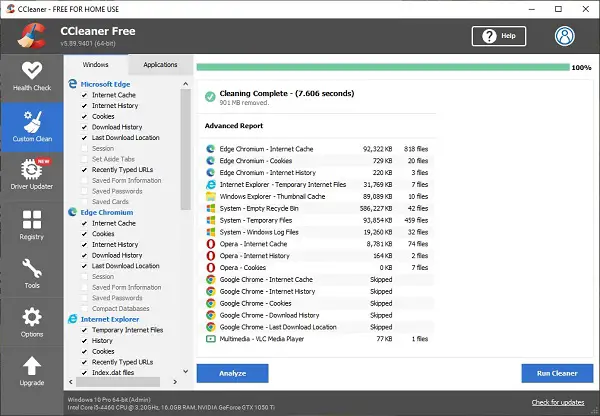This screenshot has height=416, width=600.
Task: Click the vertical scrollbar thumb in tree
Action: (x=186, y=149)
